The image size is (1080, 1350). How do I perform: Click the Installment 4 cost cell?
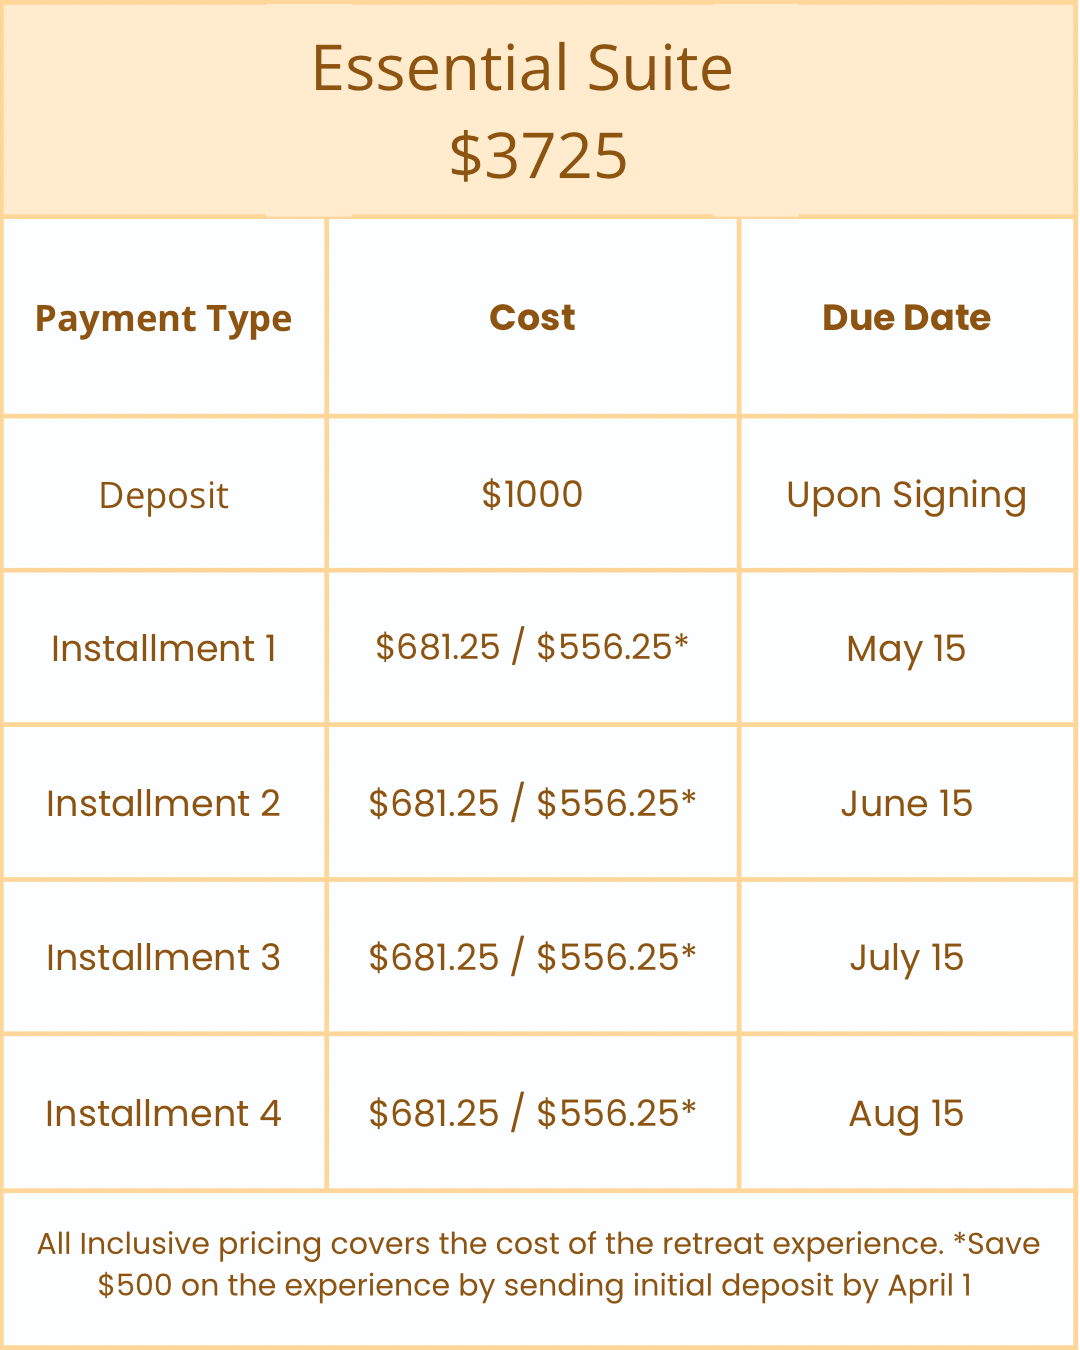[x=532, y=1113]
